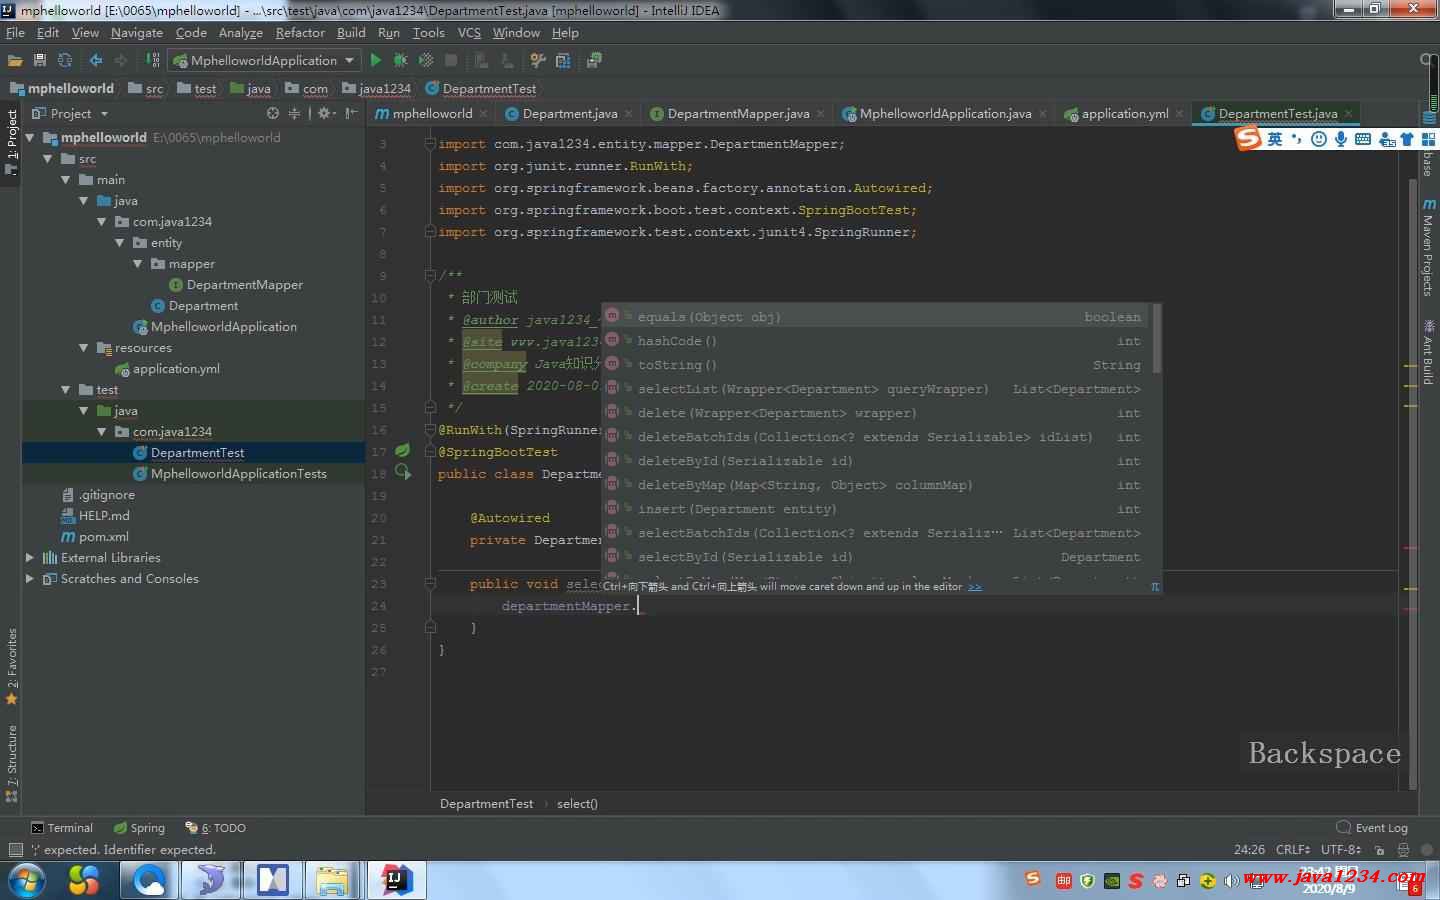Collapse the src folder node
This screenshot has width=1440, height=900.
click(47, 159)
